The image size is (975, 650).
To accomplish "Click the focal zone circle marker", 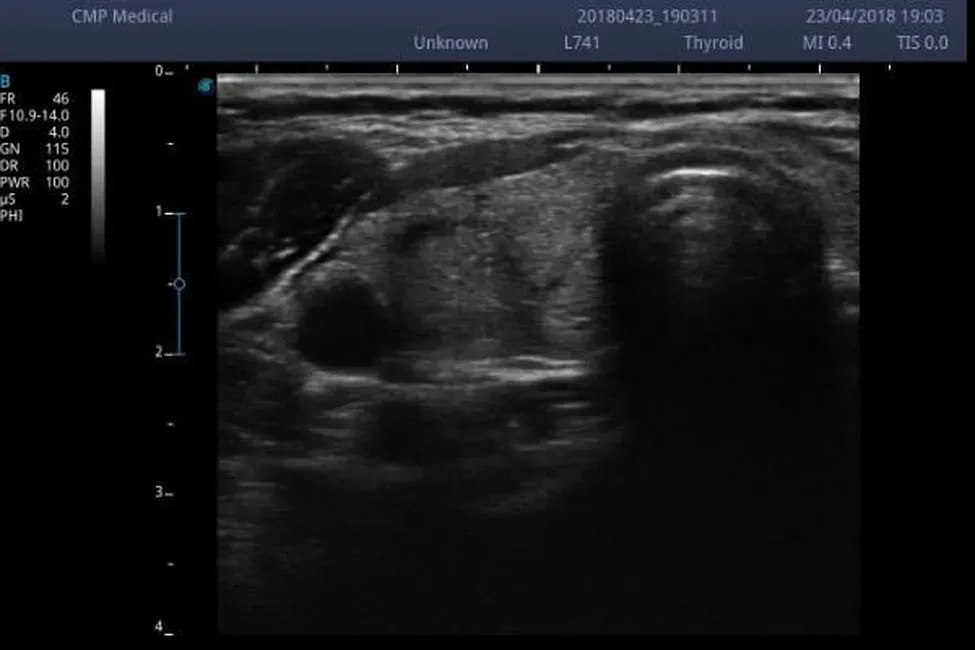I will [x=179, y=284].
